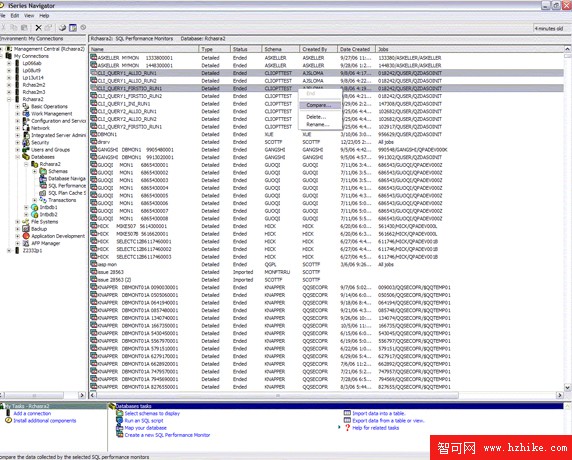This screenshot has height=460, width=572.
Task: Click the Copy toolbar icon
Action: coord(14,28)
